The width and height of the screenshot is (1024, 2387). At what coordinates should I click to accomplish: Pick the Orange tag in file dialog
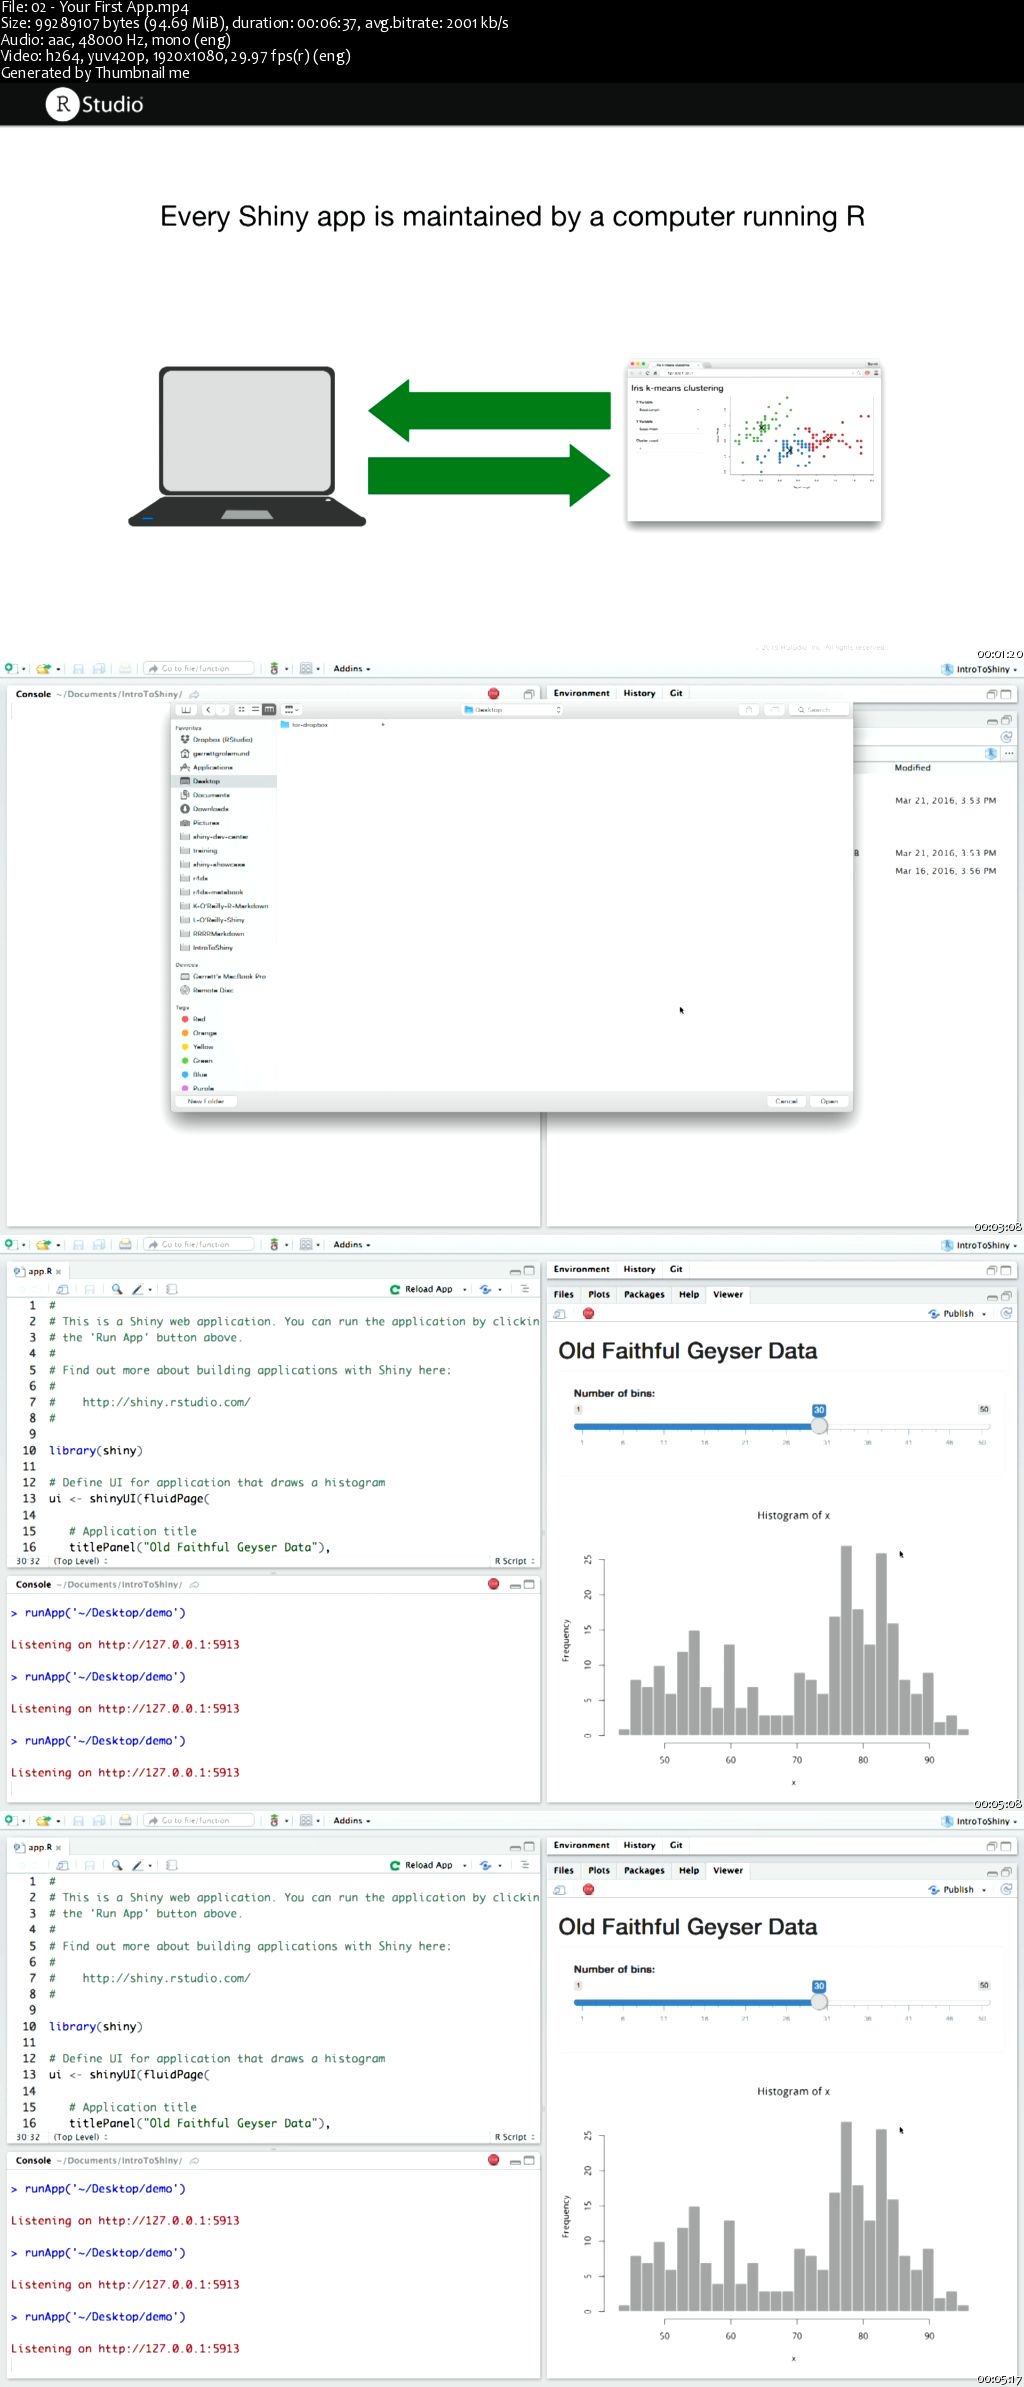[x=204, y=1033]
